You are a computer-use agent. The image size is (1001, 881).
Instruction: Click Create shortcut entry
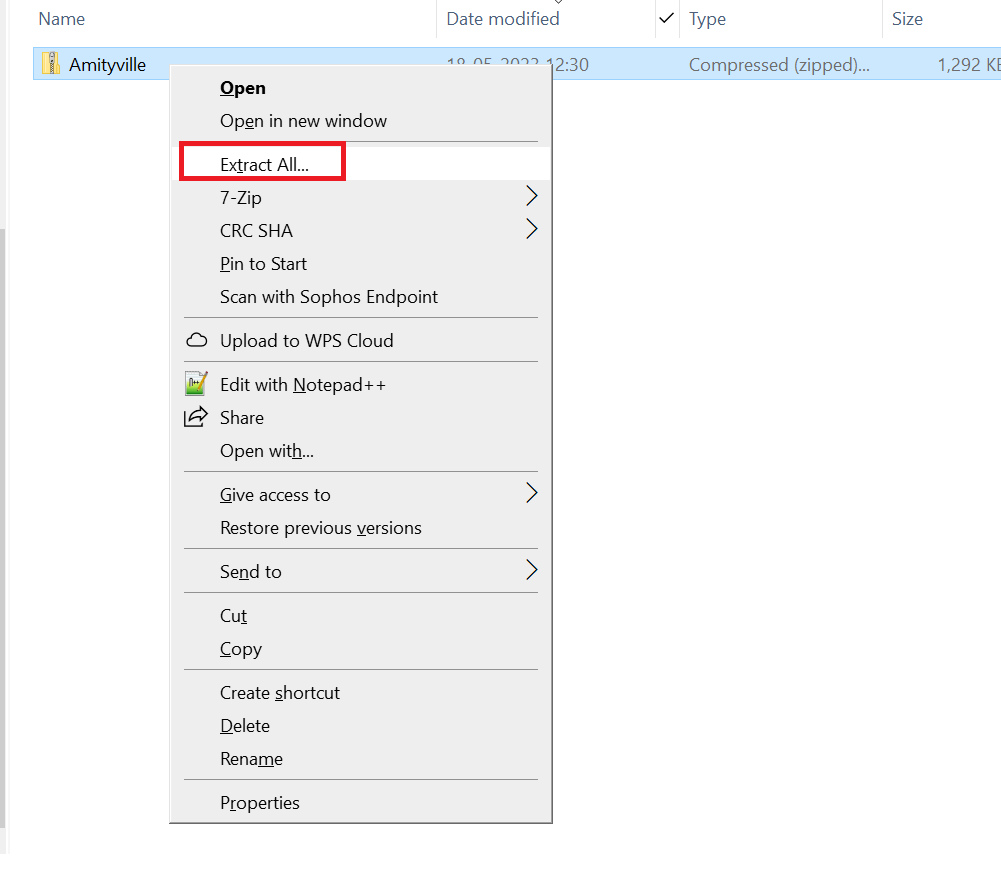point(279,693)
